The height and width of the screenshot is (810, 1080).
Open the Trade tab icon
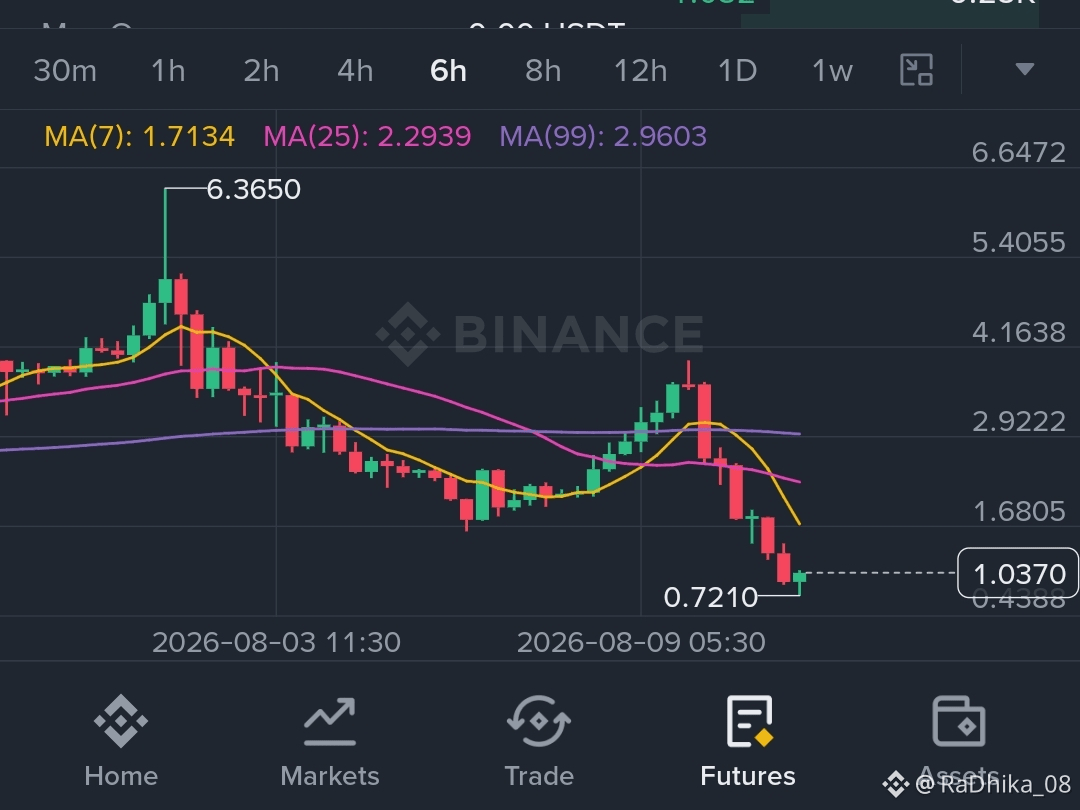pos(539,721)
